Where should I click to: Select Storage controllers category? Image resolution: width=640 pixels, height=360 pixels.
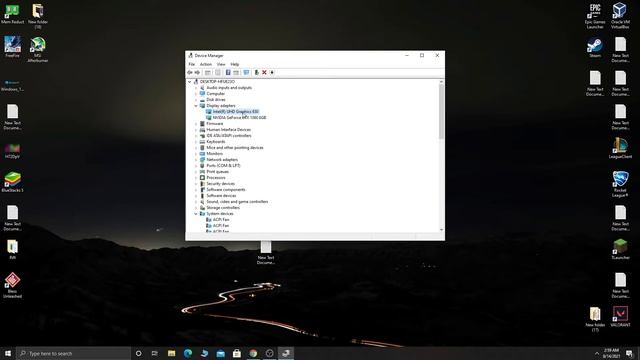(223, 208)
